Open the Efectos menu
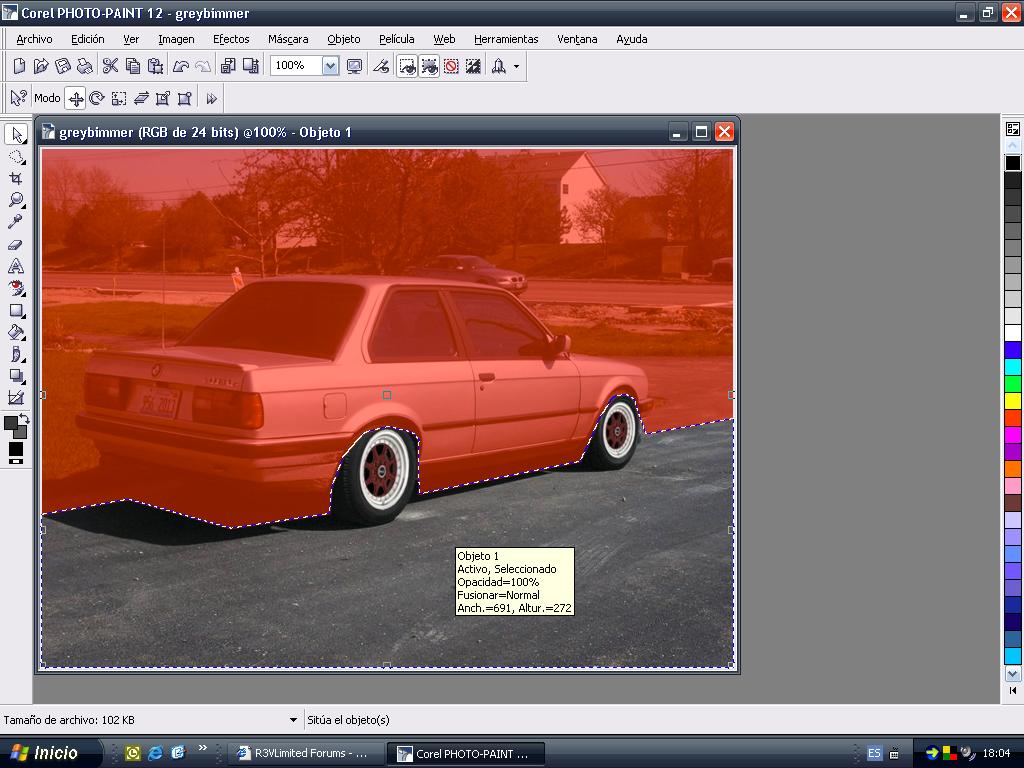Image resolution: width=1024 pixels, height=768 pixels. click(x=231, y=39)
